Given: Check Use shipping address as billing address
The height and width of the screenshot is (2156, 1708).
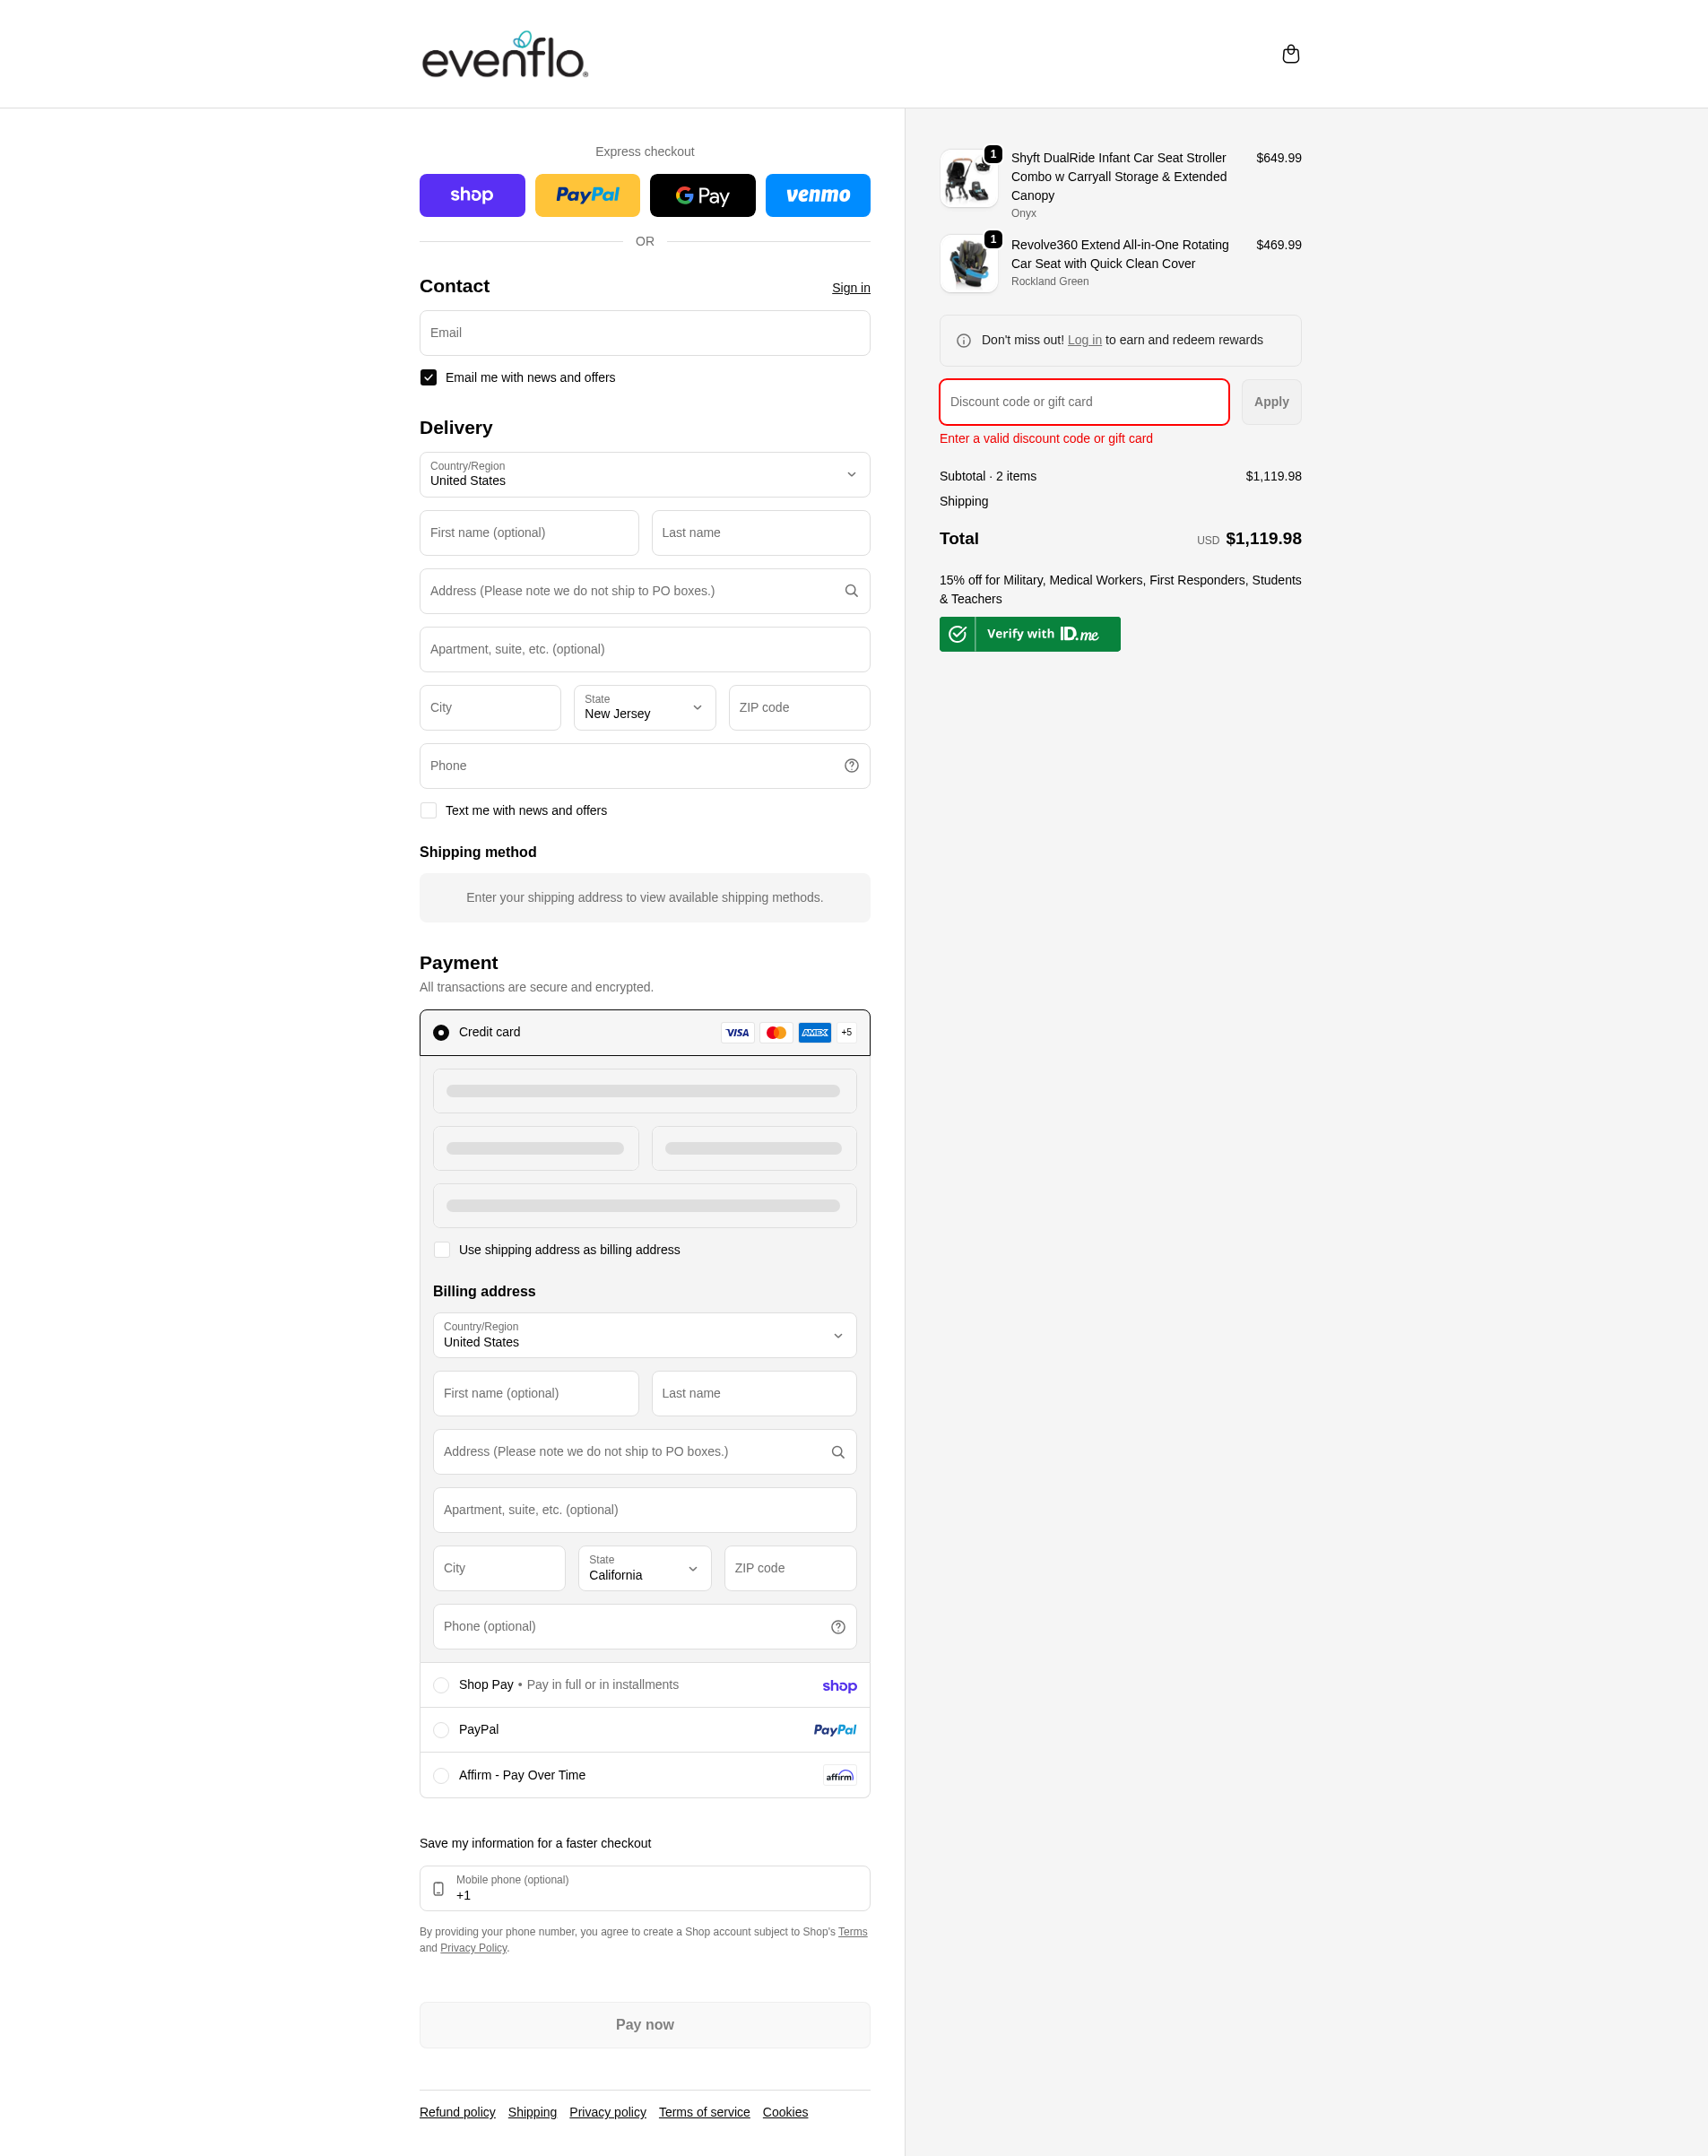Looking at the screenshot, I should click(442, 1250).
